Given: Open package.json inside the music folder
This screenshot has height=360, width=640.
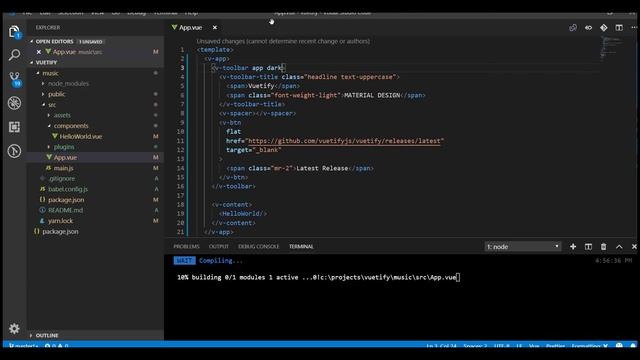Looking at the screenshot, I should (x=66, y=200).
